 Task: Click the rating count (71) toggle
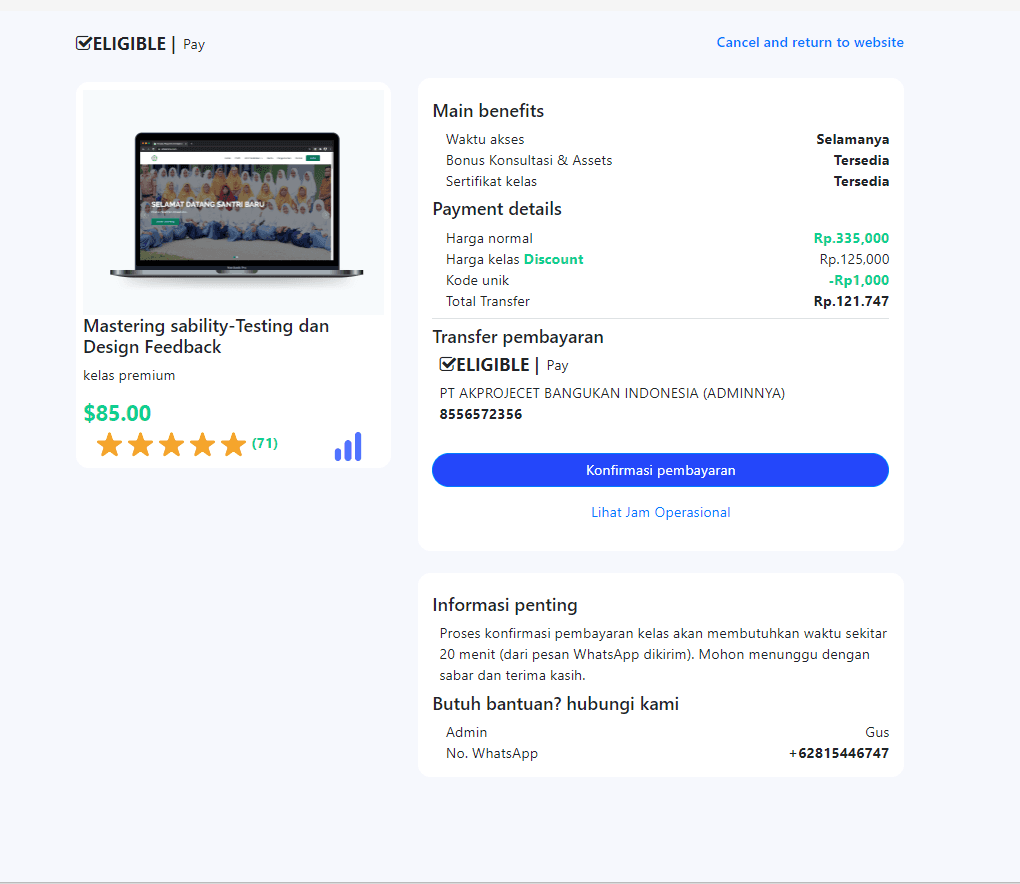coord(264,444)
